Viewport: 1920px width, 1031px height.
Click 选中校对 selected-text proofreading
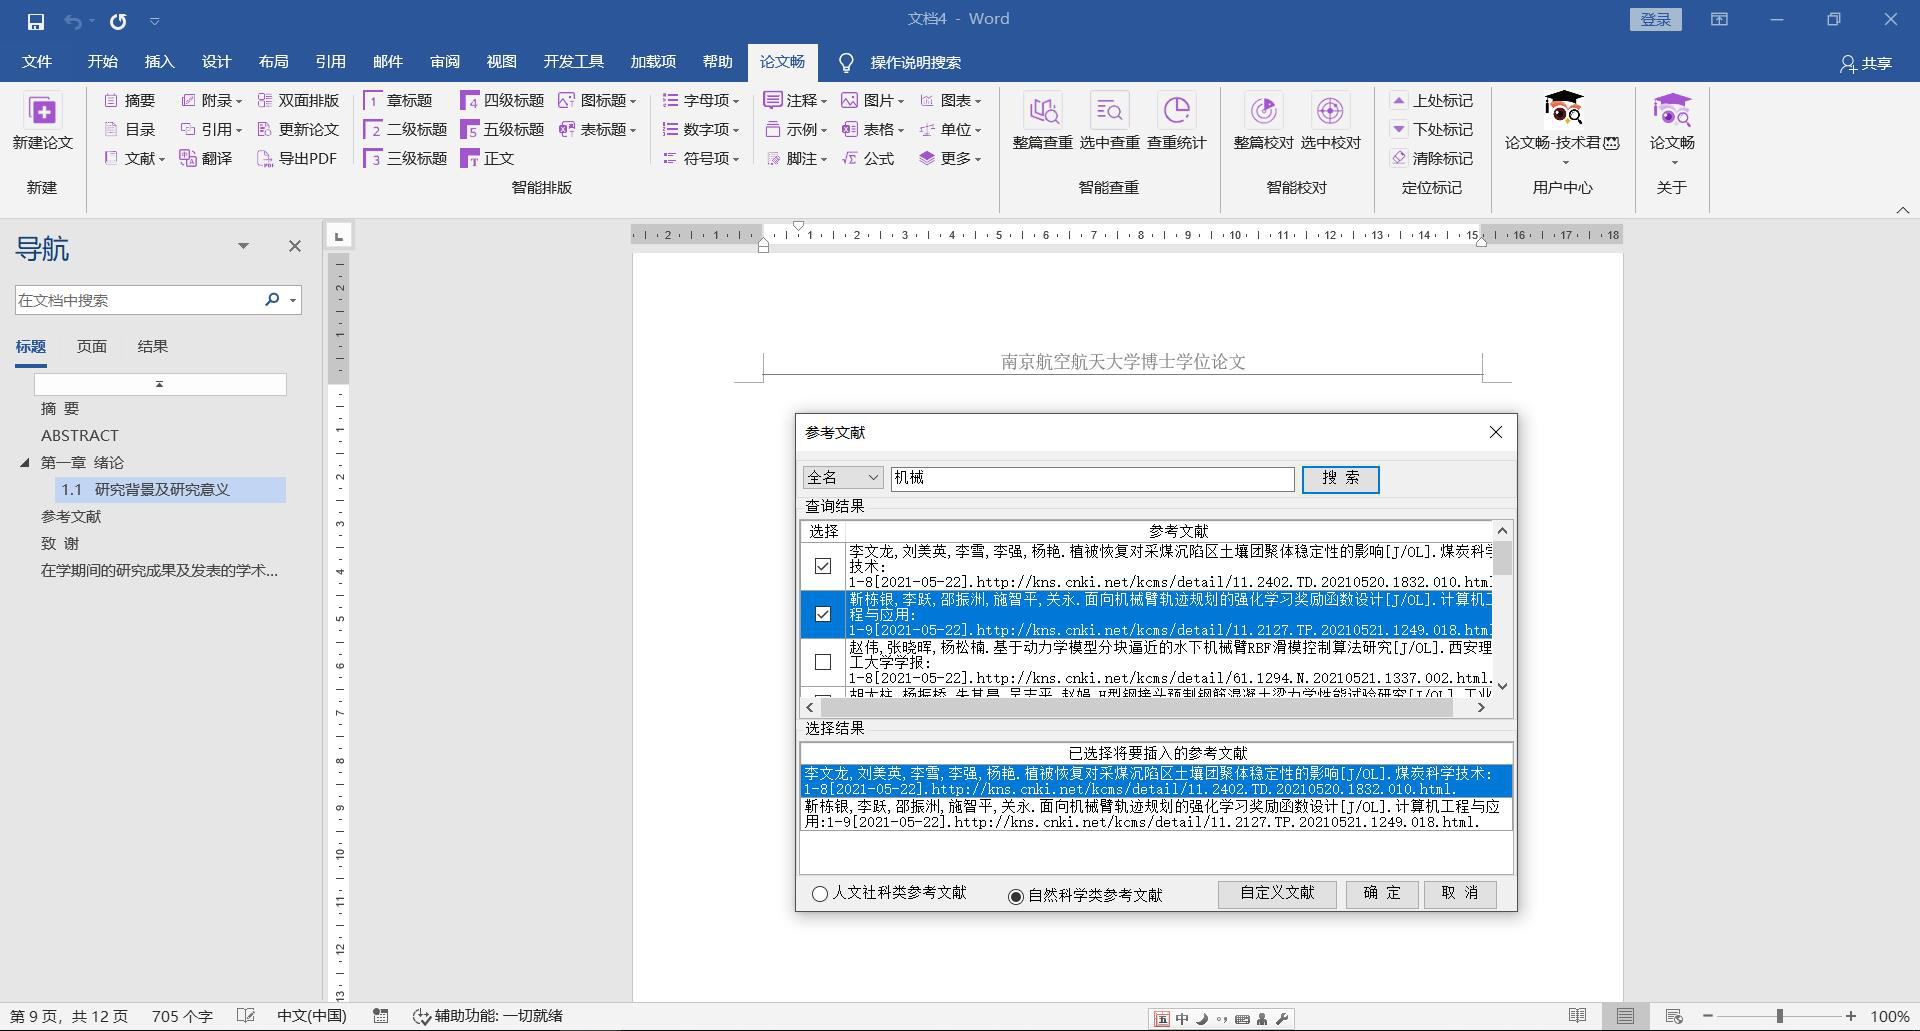click(1330, 122)
